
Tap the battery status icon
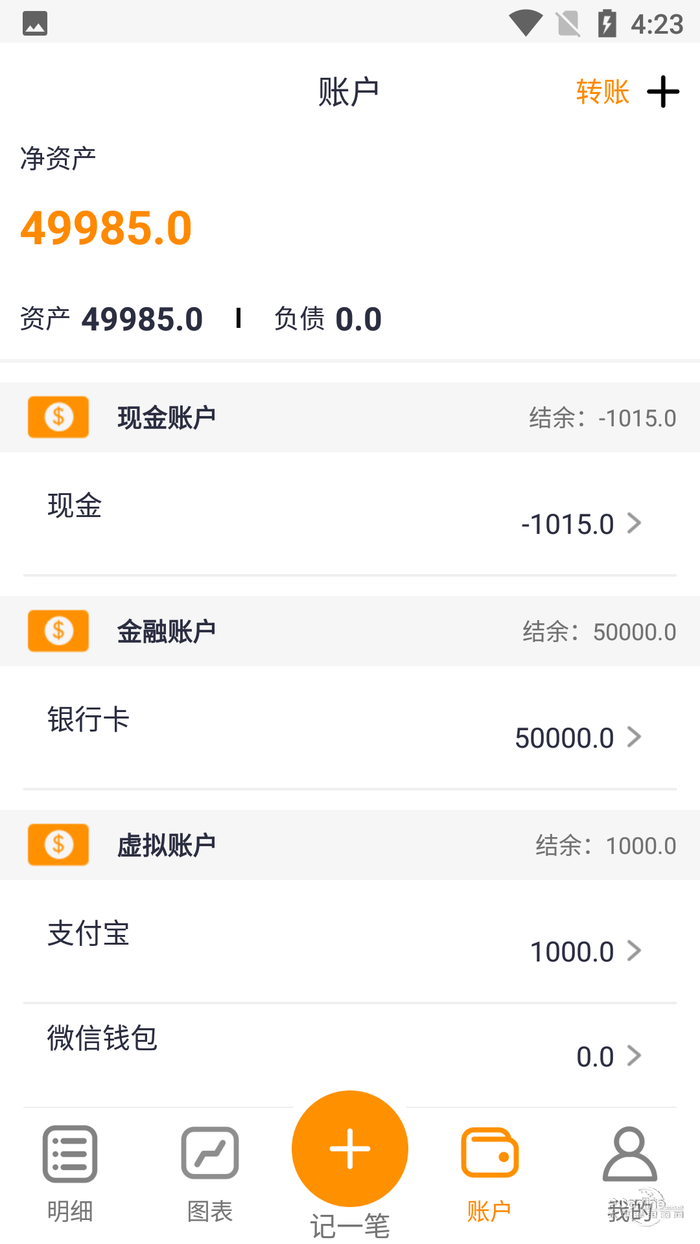(607, 23)
